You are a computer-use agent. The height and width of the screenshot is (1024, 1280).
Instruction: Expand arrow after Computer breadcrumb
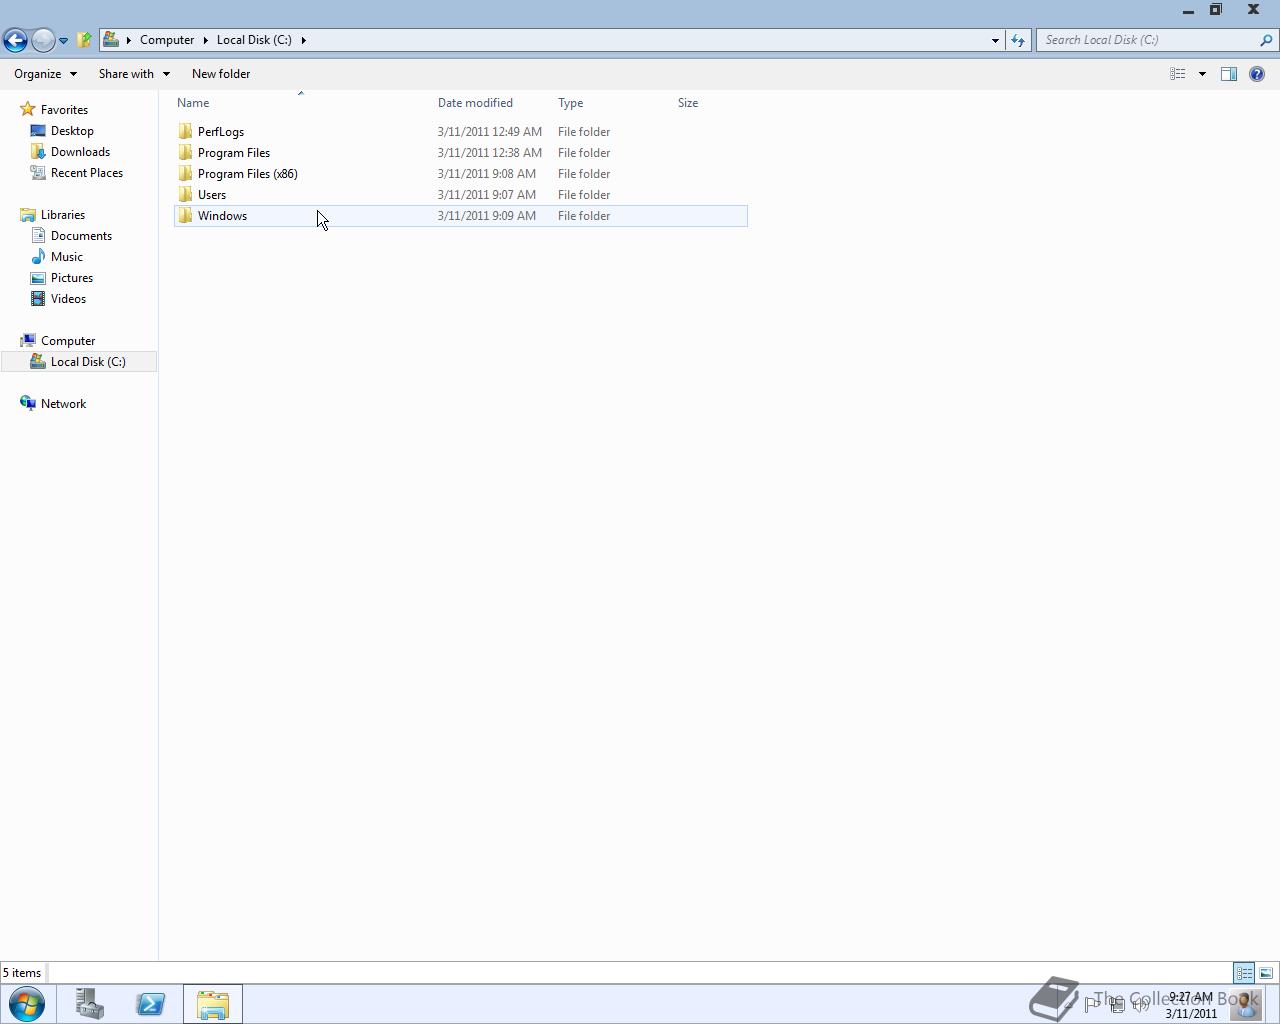pyautogui.click(x=205, y=40)
